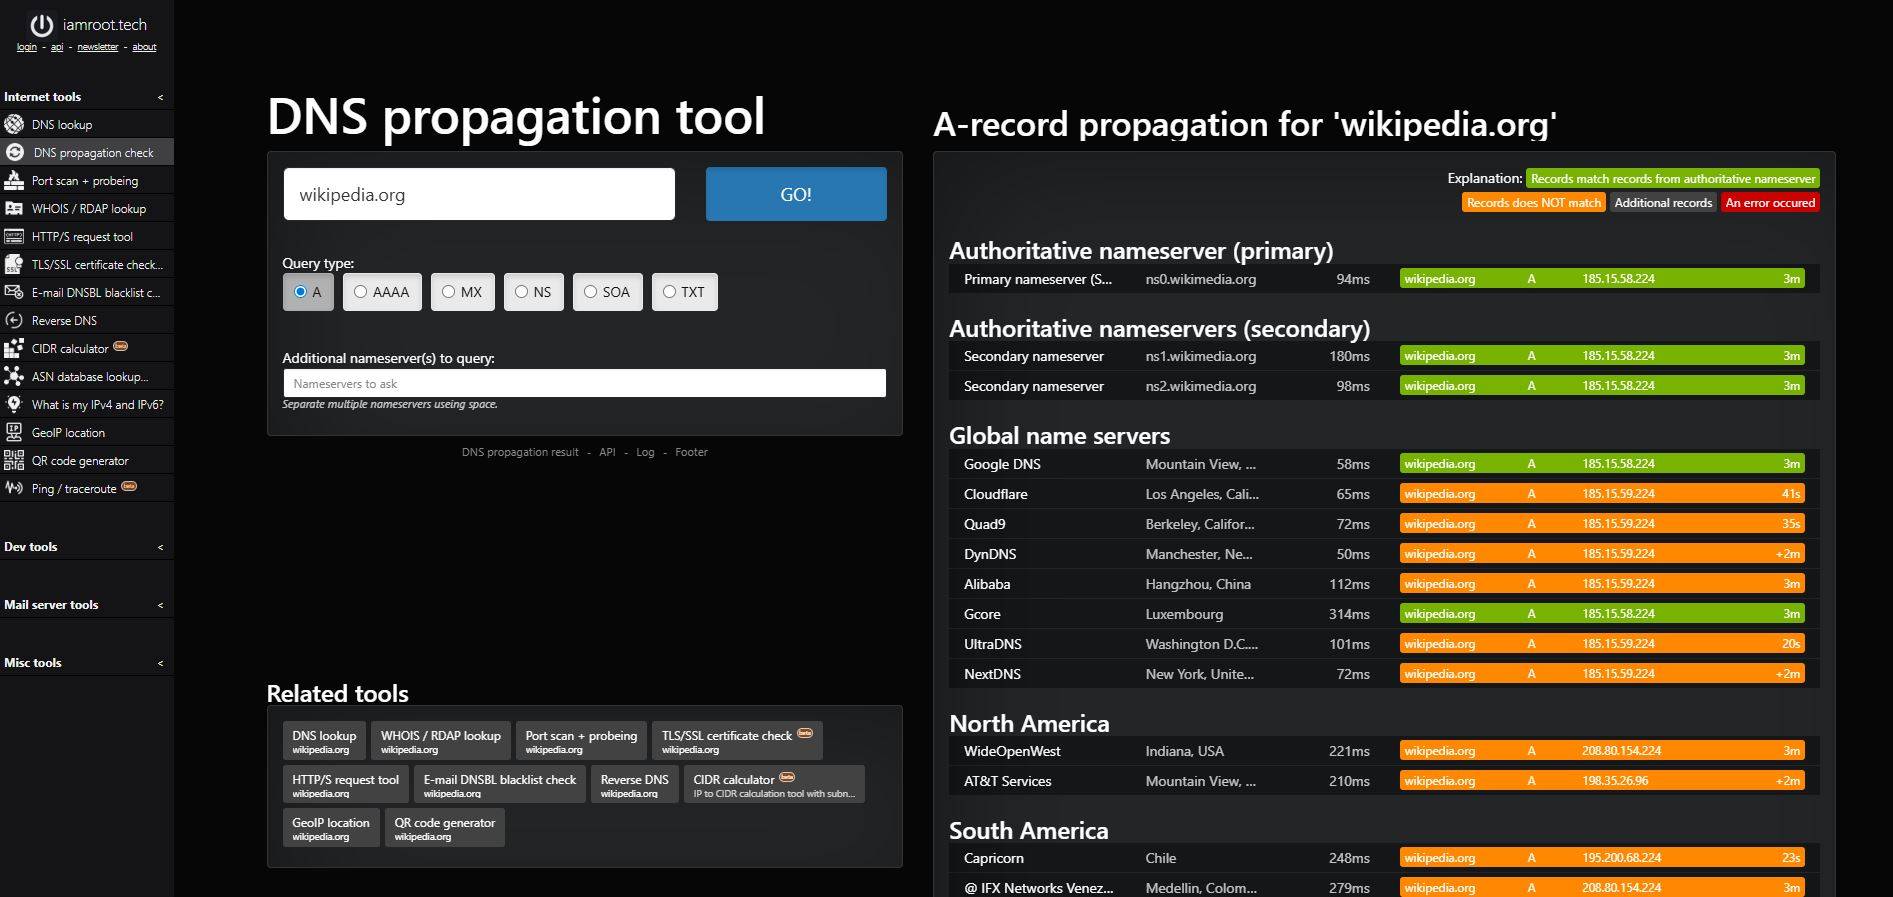Open the E-mail DNSBL blacklist icon
This screenshot has width=1893, height=897.
tap(14, 292)
